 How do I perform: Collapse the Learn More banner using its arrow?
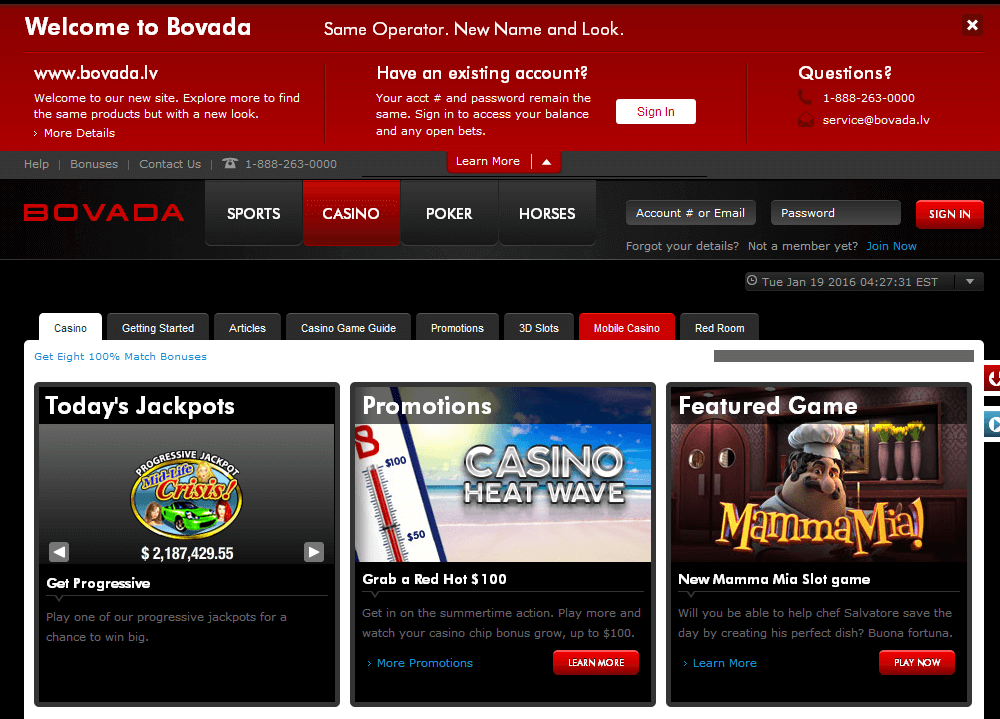(x=545, y=161)
